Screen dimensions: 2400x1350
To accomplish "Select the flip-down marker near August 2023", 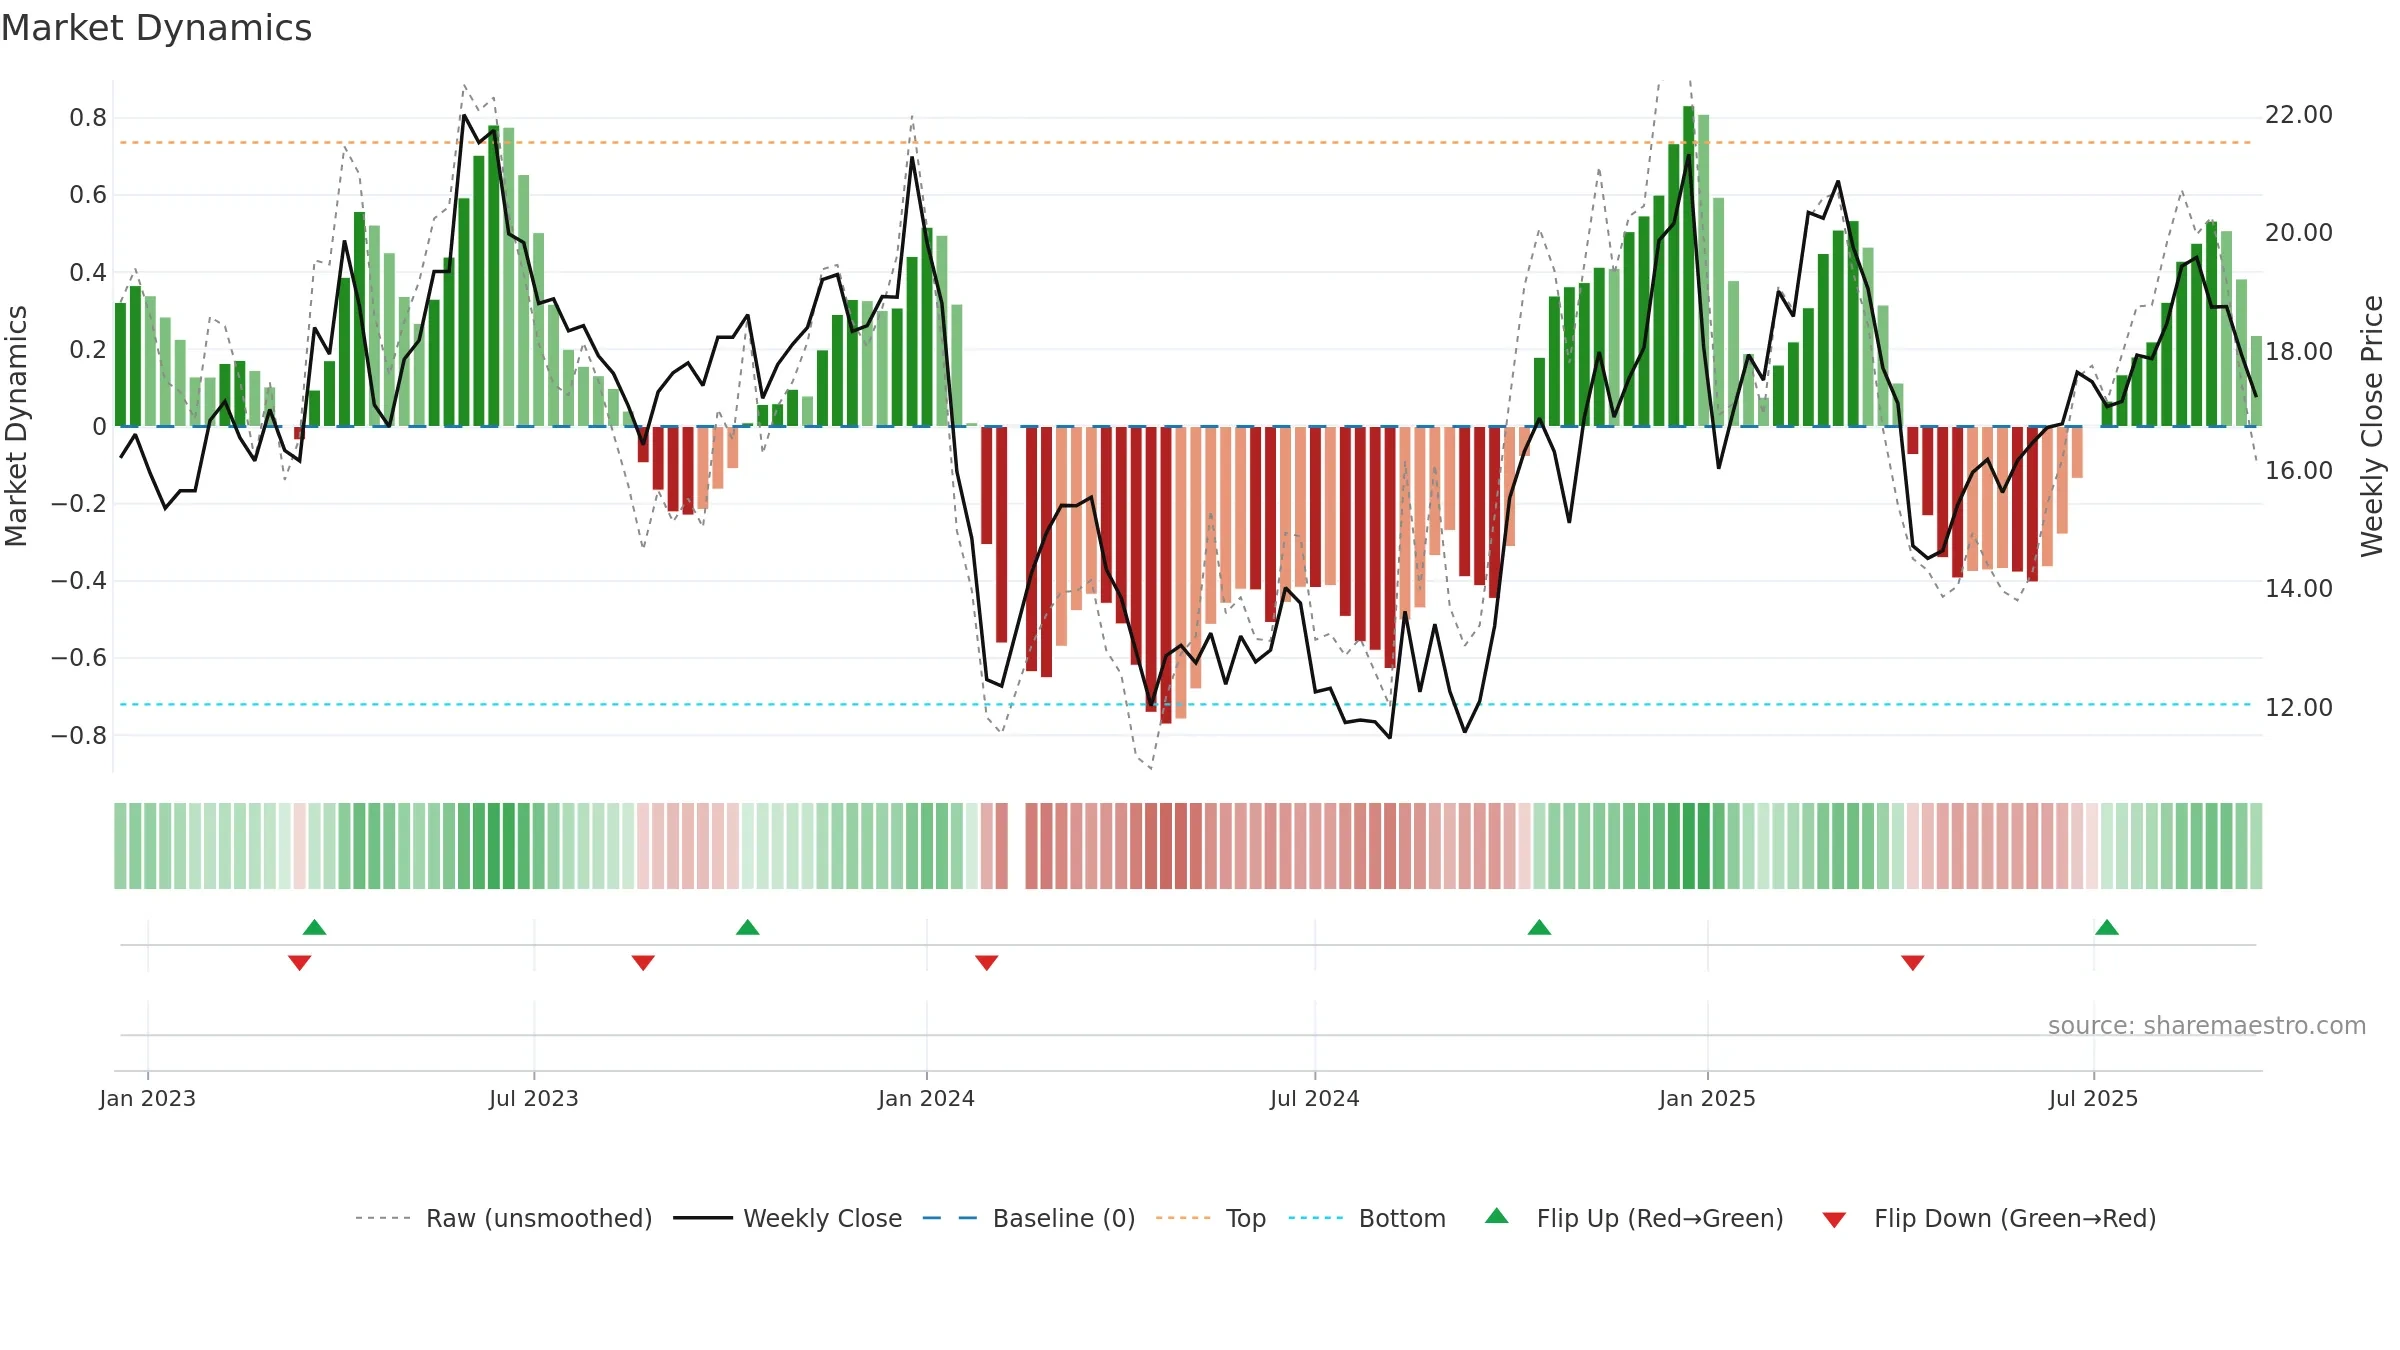I will point(643,963).
